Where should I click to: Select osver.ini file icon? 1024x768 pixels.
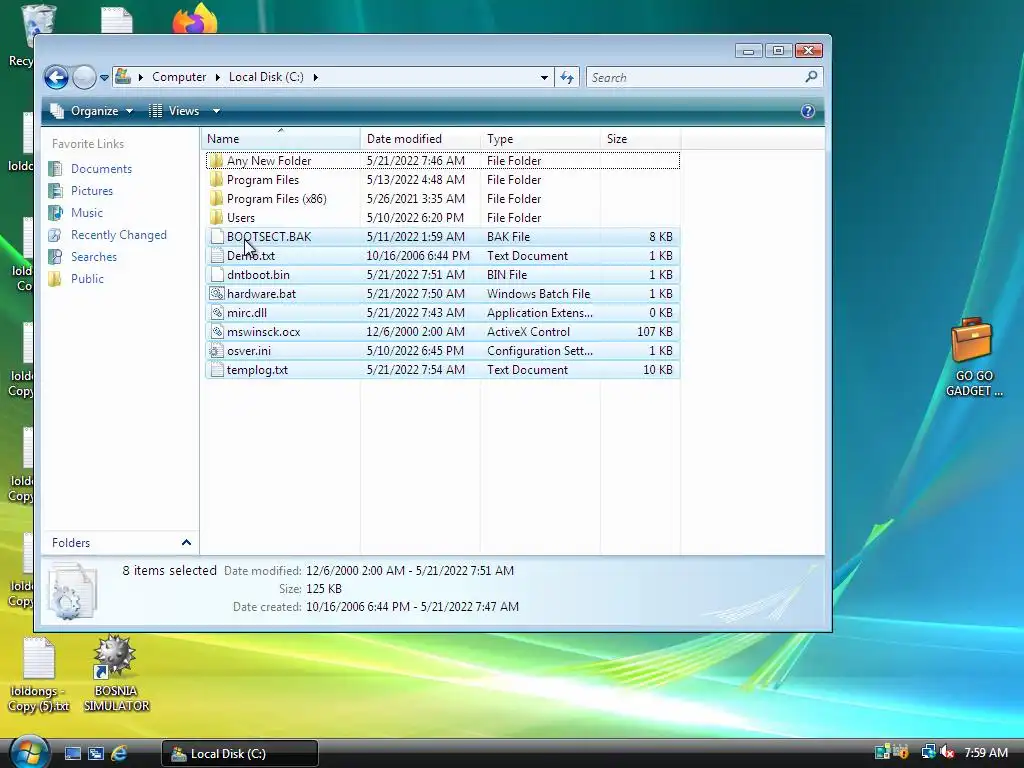point(216,351)
